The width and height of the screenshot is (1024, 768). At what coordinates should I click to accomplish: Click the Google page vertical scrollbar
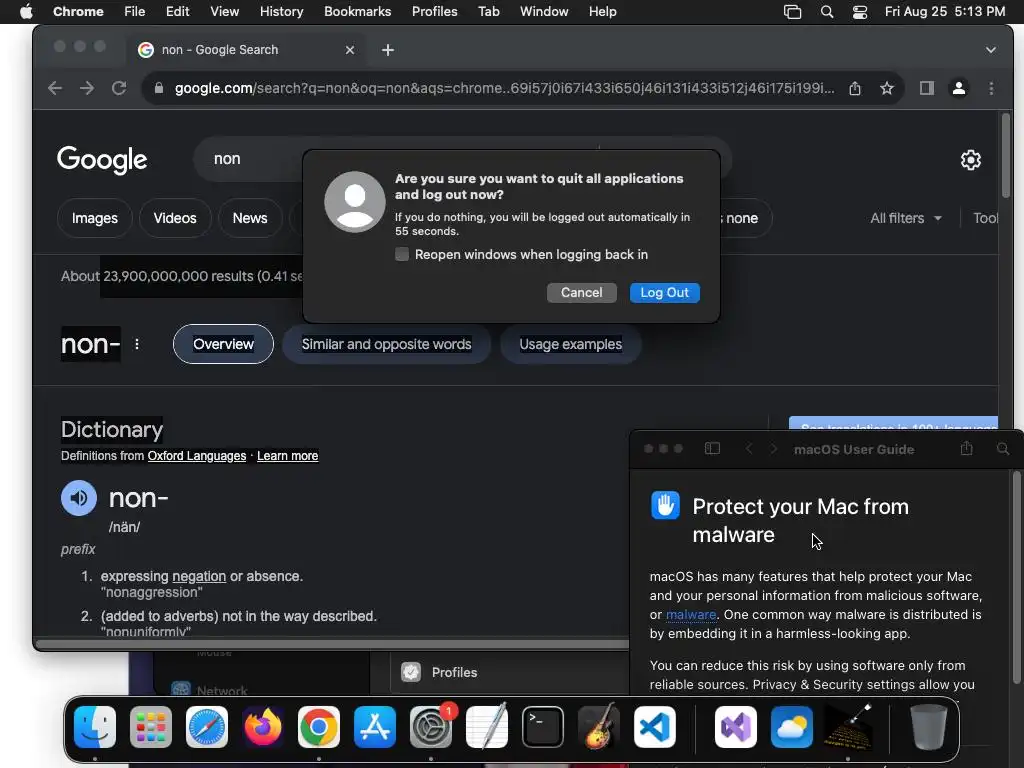(x=1006, y=155)
